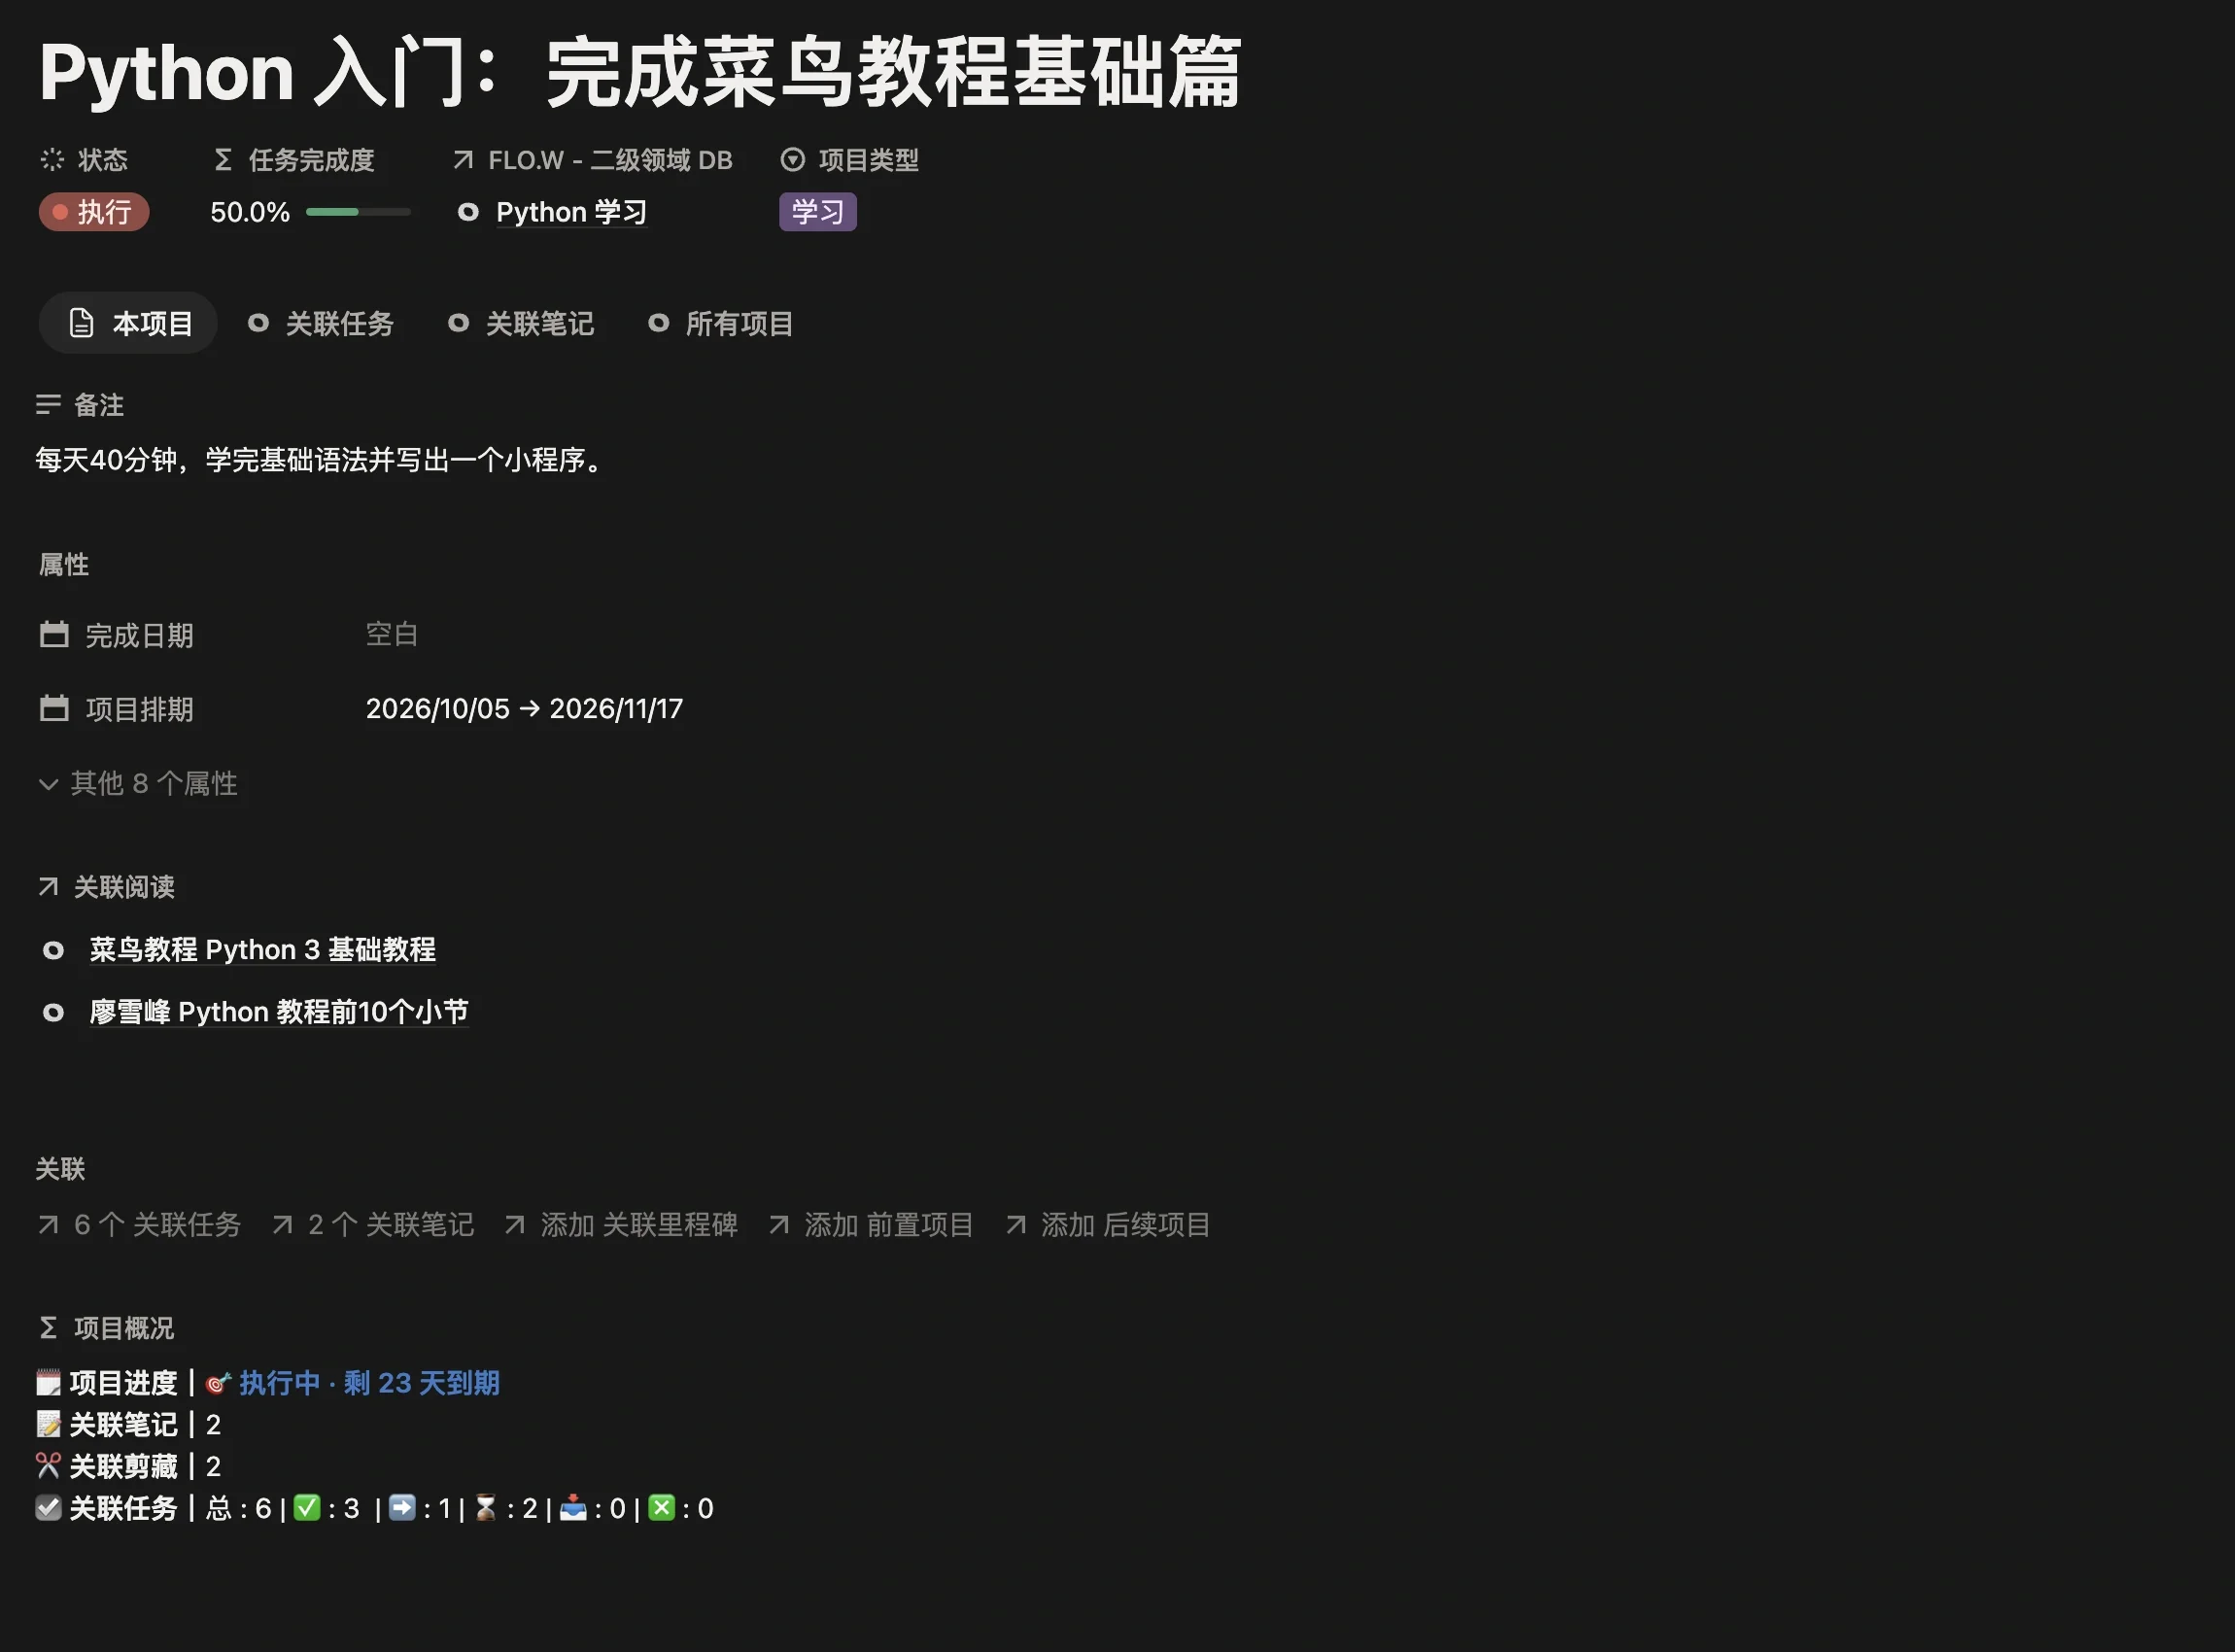Screen dimensions: 2235x1652
Task: Click the dropdown circle icon beside 项目类型
Action: coord(792,159)
